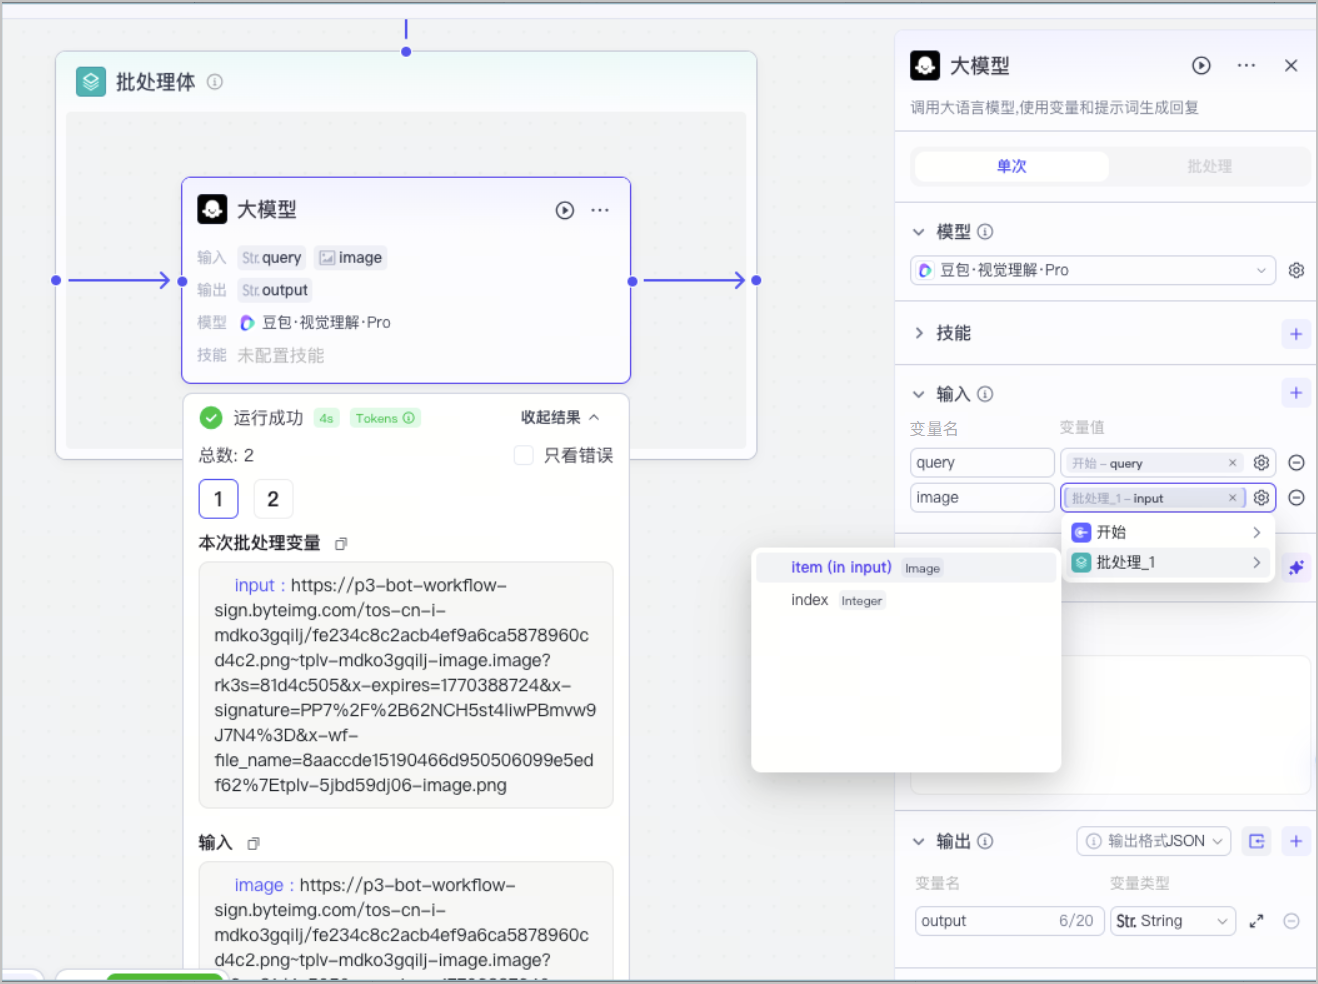The image size is (1318, 984).
Task: Remove the image input row
Action: click(x=1296, y=497)
